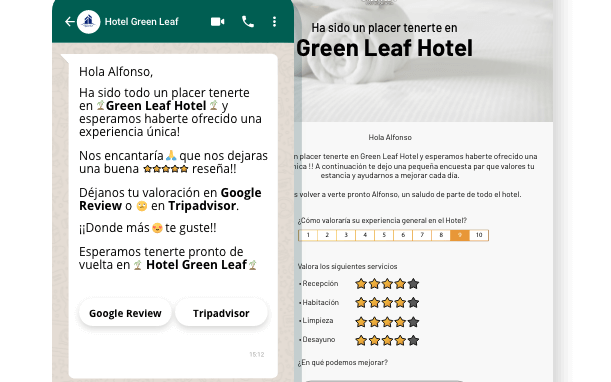Rate Recepción with the fifth star
Screen dimensions: 611x382
click(x=413, y=284)
